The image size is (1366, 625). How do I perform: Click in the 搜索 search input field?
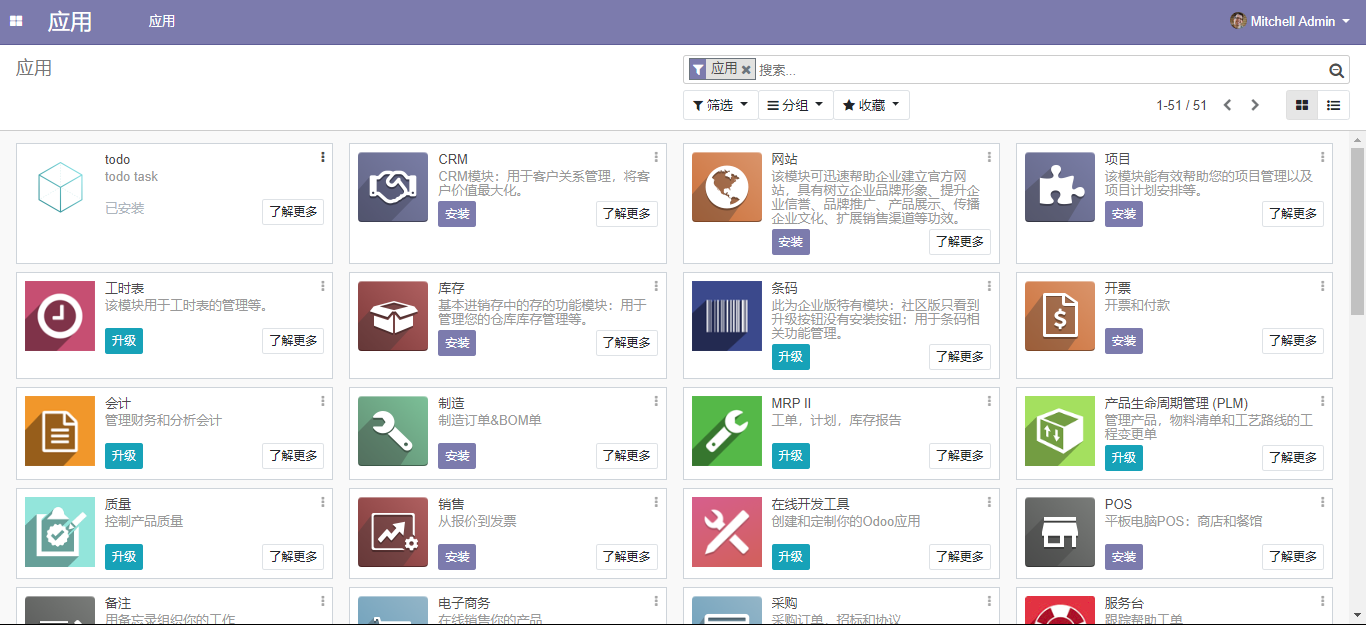pyautogui.click(x=1040, y=70)
